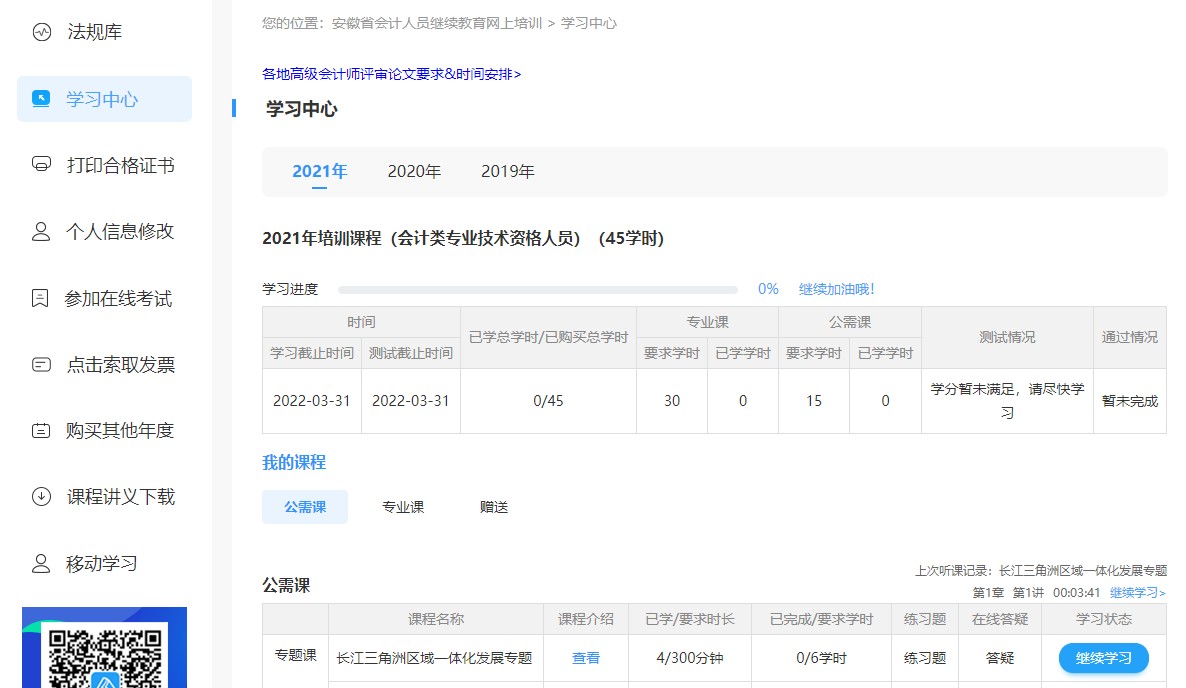Screen dimensions: 1186x688
Task: Open 点击索取发票 invoice icon
Action: (x=41, y=364)
